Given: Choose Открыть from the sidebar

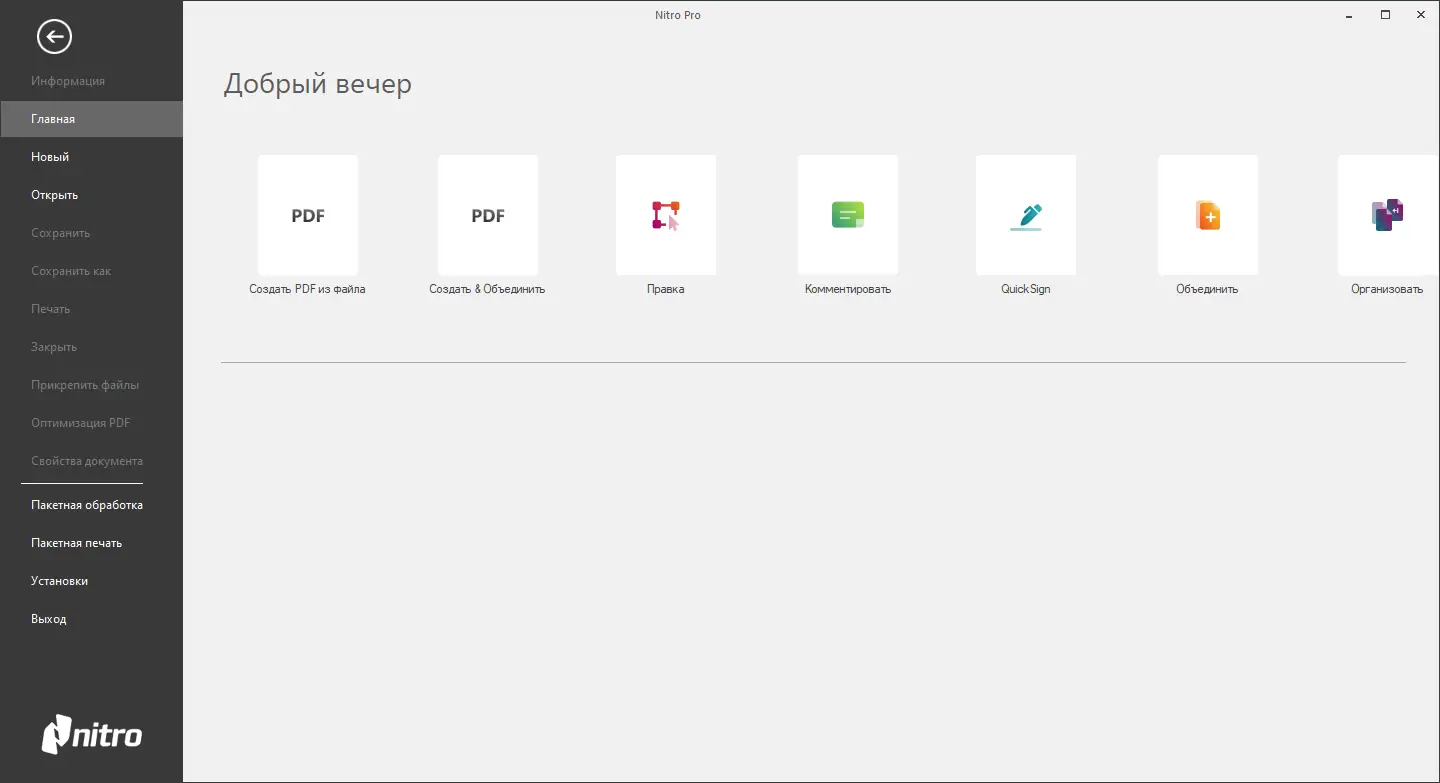Looking at the screenshot, I should point(91,195).
